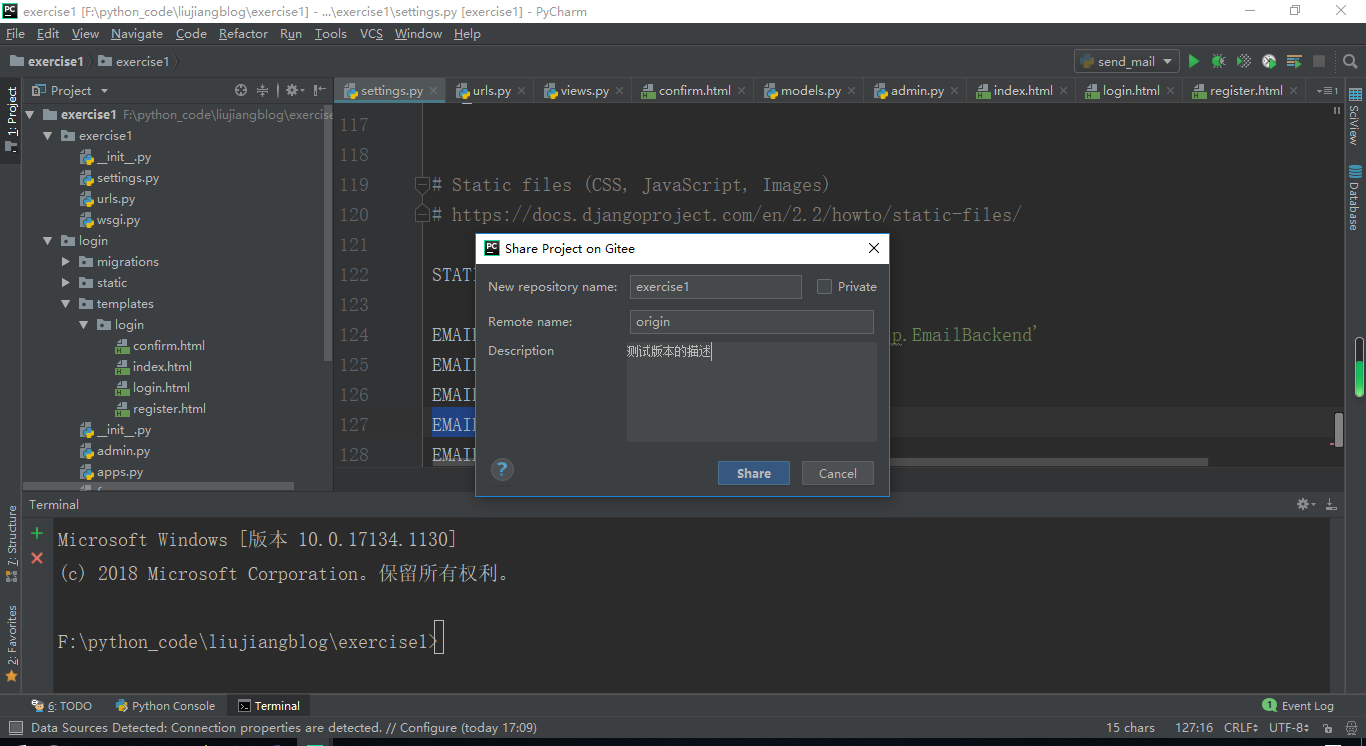1366x746 pixels.
Task: Open Terminal panel gear options
Action: (x=1305, y=505)
